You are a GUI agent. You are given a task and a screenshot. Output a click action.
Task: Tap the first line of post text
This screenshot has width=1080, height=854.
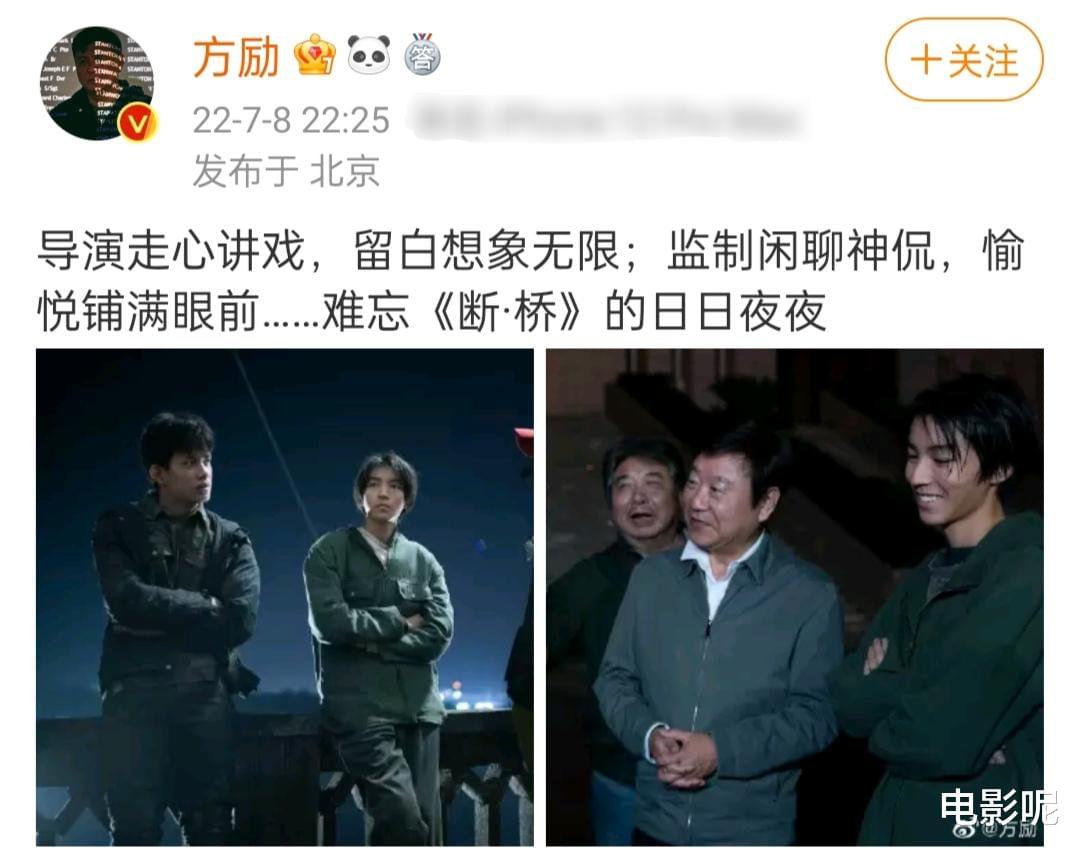[530, 250]
